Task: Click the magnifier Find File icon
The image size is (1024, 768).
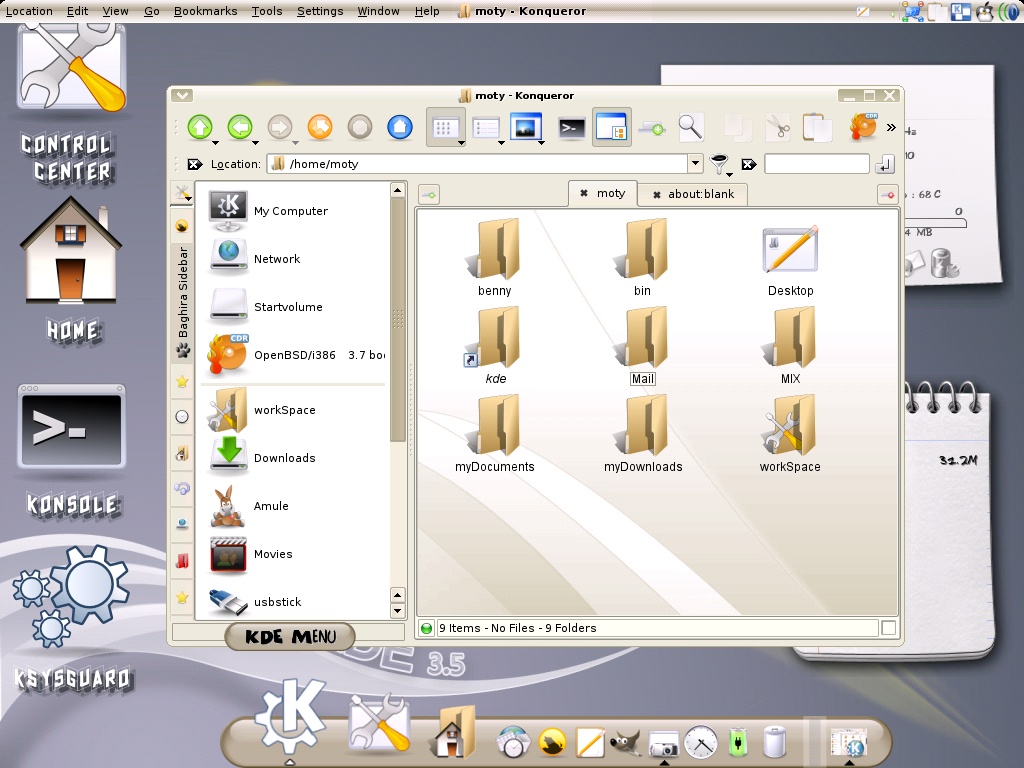Action: point(691,127)
